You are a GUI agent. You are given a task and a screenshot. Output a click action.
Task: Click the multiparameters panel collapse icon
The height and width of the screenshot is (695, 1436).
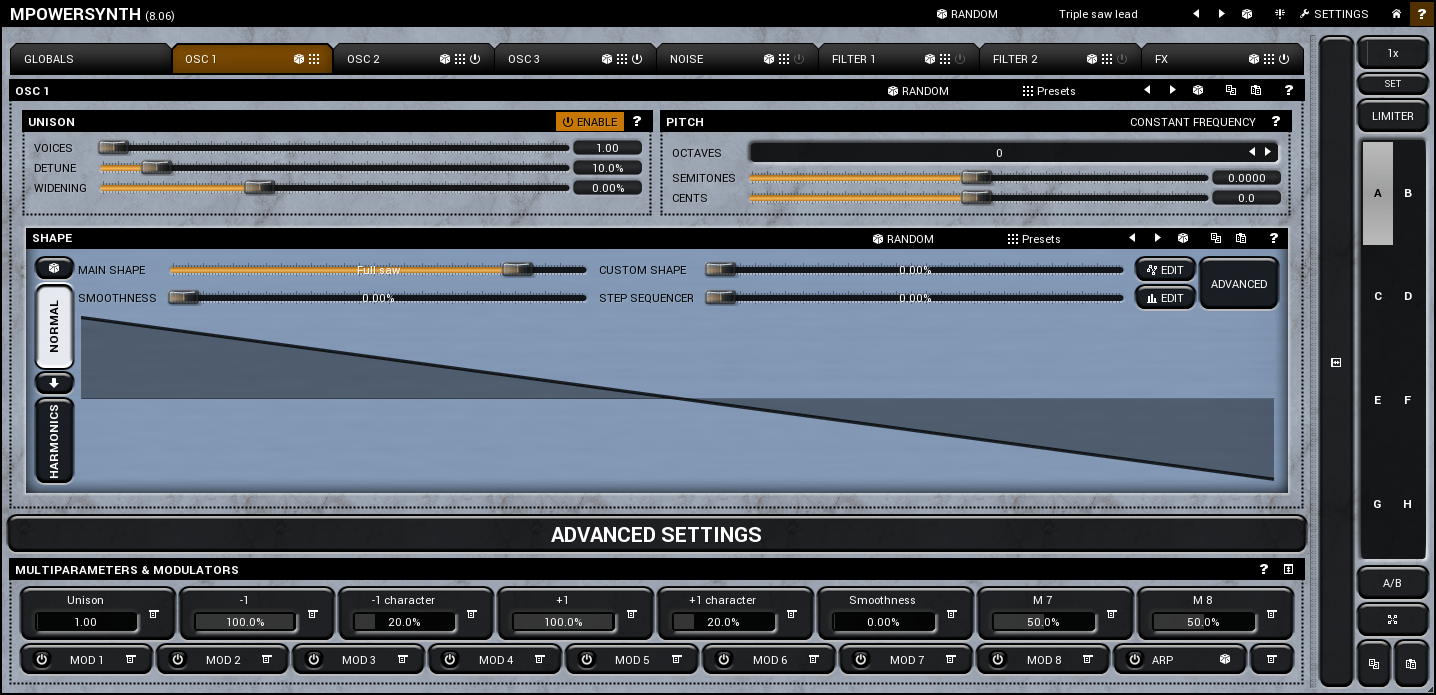pos(1289,569)
